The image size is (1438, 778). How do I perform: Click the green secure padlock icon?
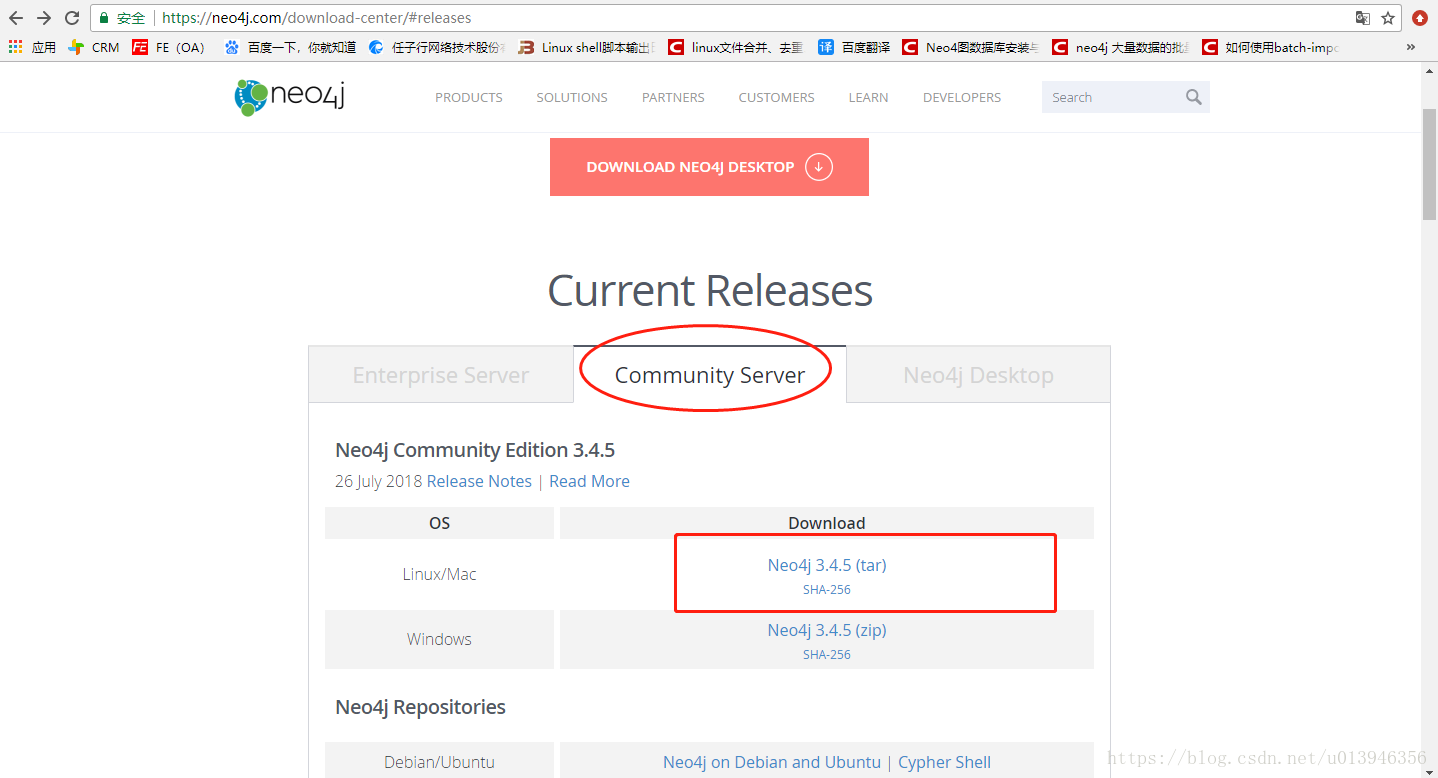click(x=104, y=18)
